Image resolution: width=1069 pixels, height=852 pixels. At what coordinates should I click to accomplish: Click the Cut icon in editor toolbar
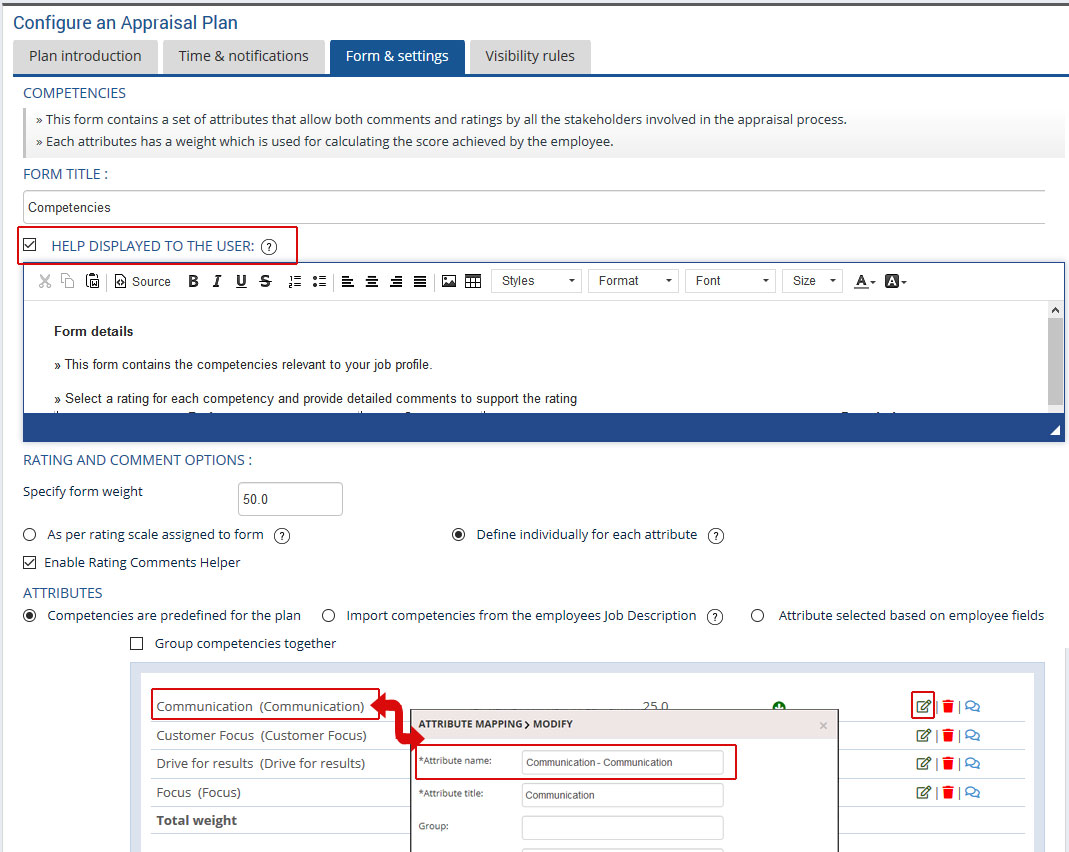pyautogui.click(x=45, y=281)
